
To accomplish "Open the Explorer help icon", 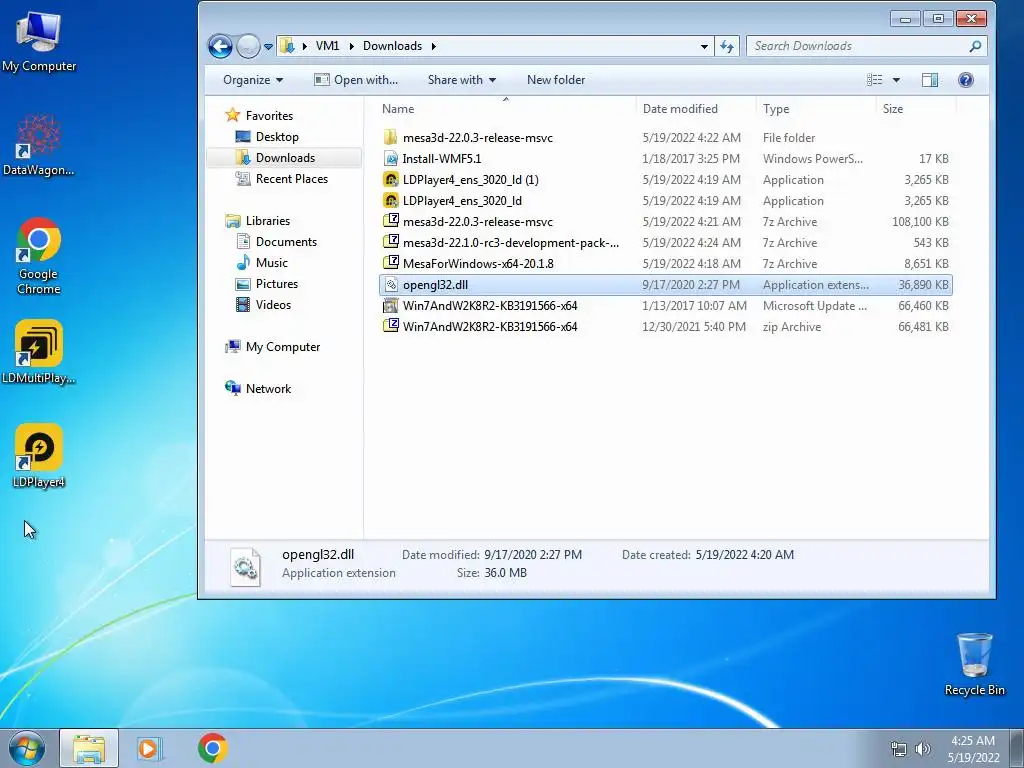I will tap(966, 80).
